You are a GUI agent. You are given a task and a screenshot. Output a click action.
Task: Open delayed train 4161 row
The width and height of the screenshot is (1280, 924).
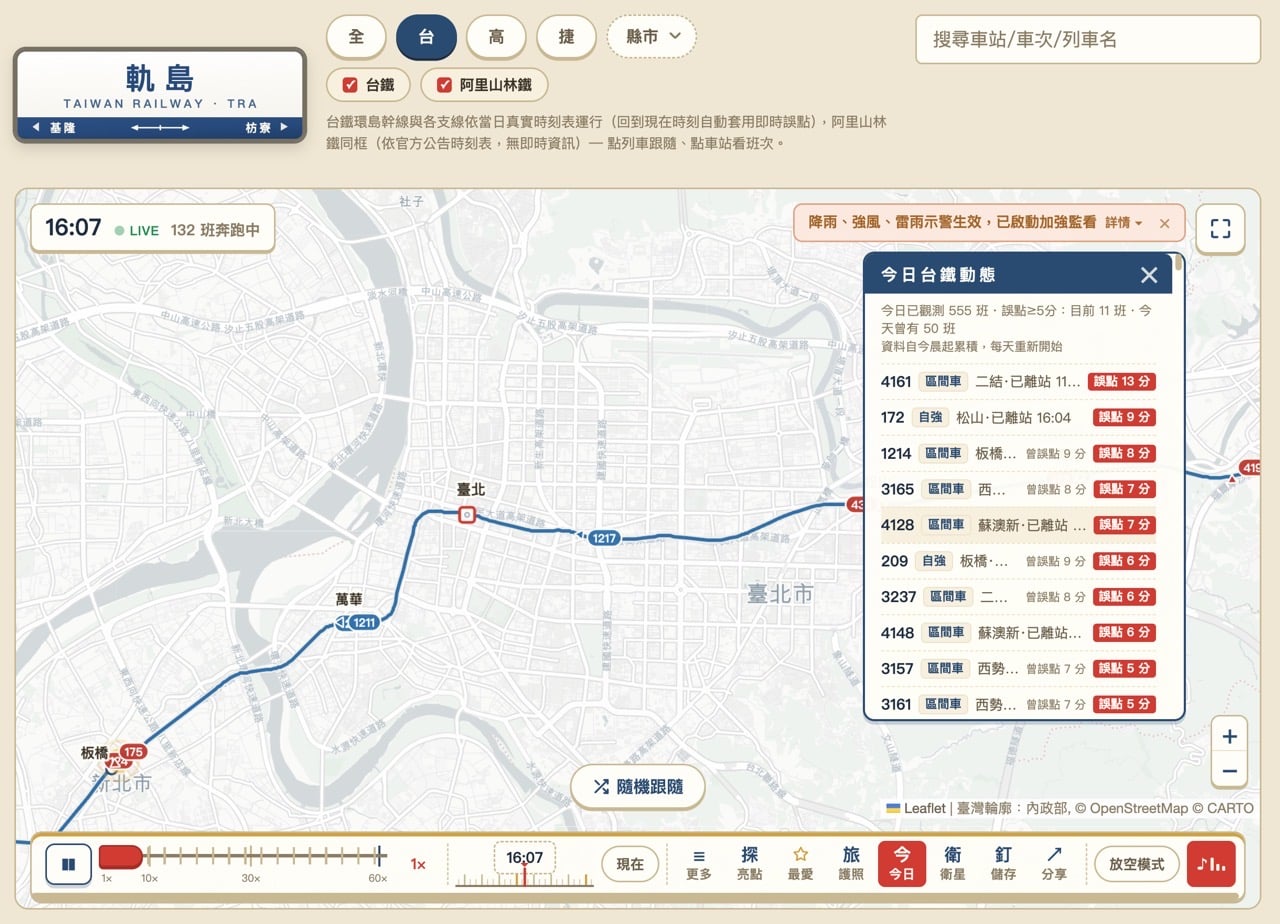point(1018,381)
